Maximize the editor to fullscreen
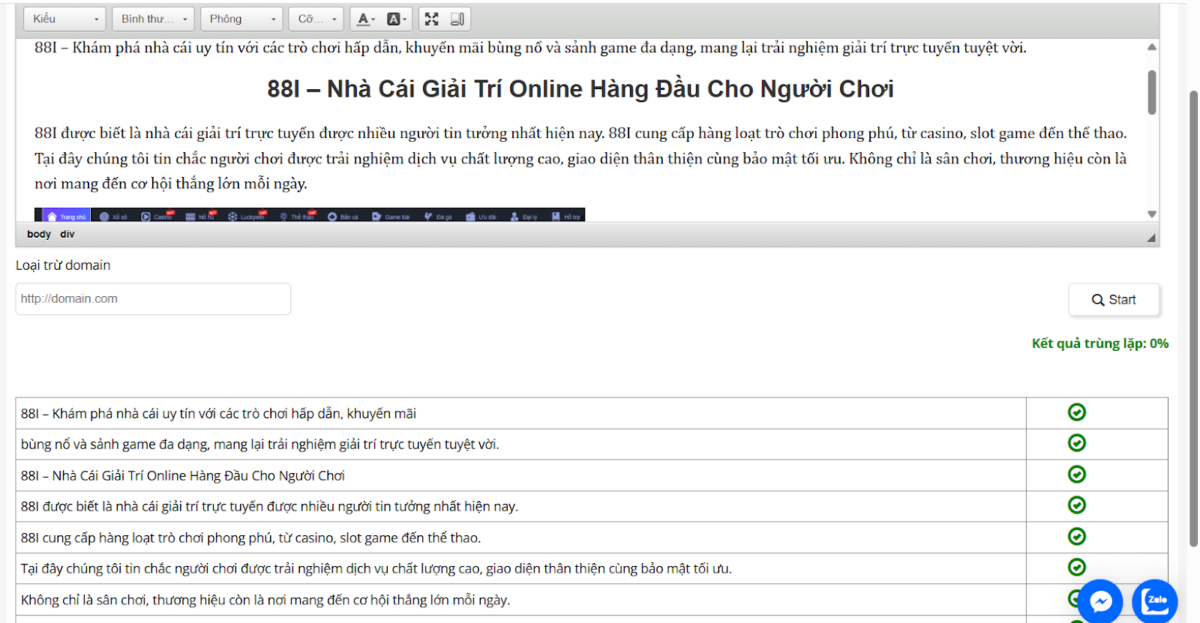 [431, 19]
